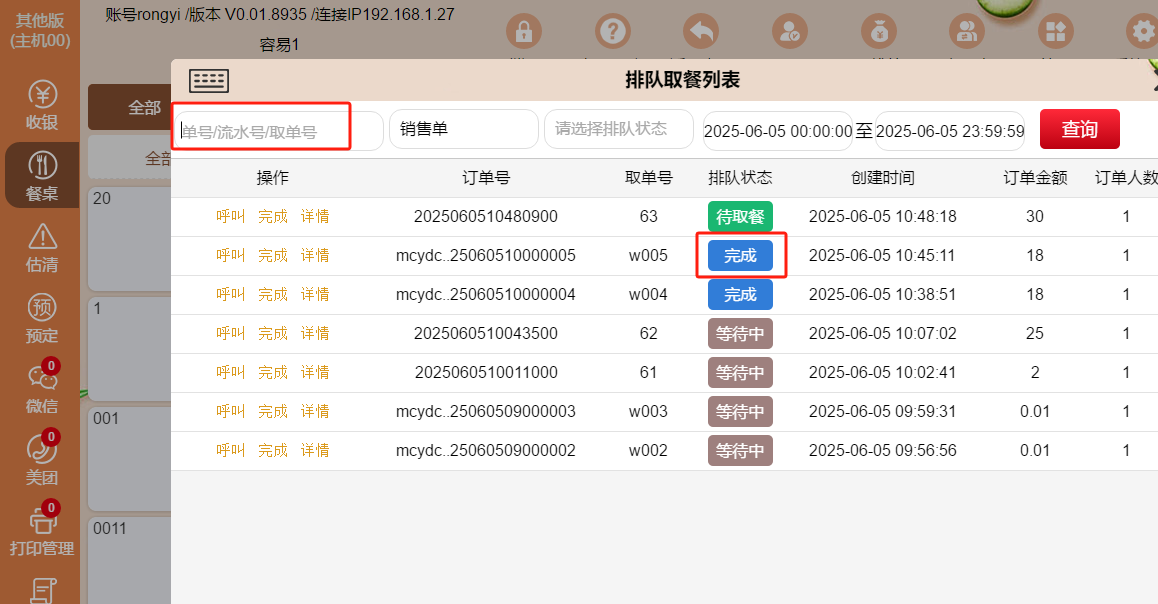Click the 取单号 column header
This screenshot has height=604, width=1158.
pyautogui.click(x=648, y=178)
